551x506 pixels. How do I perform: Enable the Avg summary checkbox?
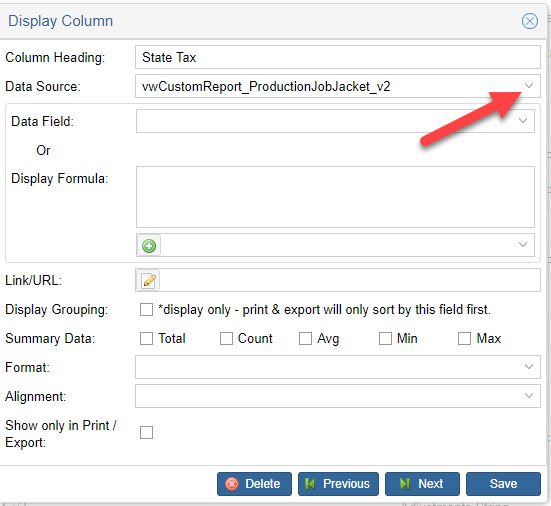305,339
